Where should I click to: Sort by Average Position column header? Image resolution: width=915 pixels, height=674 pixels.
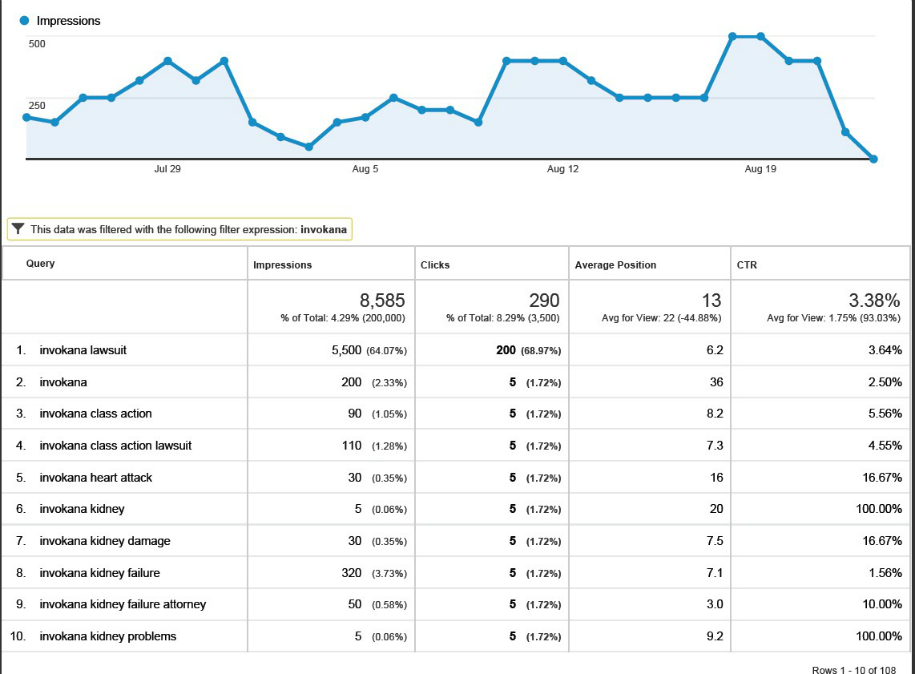pos(615,265)
